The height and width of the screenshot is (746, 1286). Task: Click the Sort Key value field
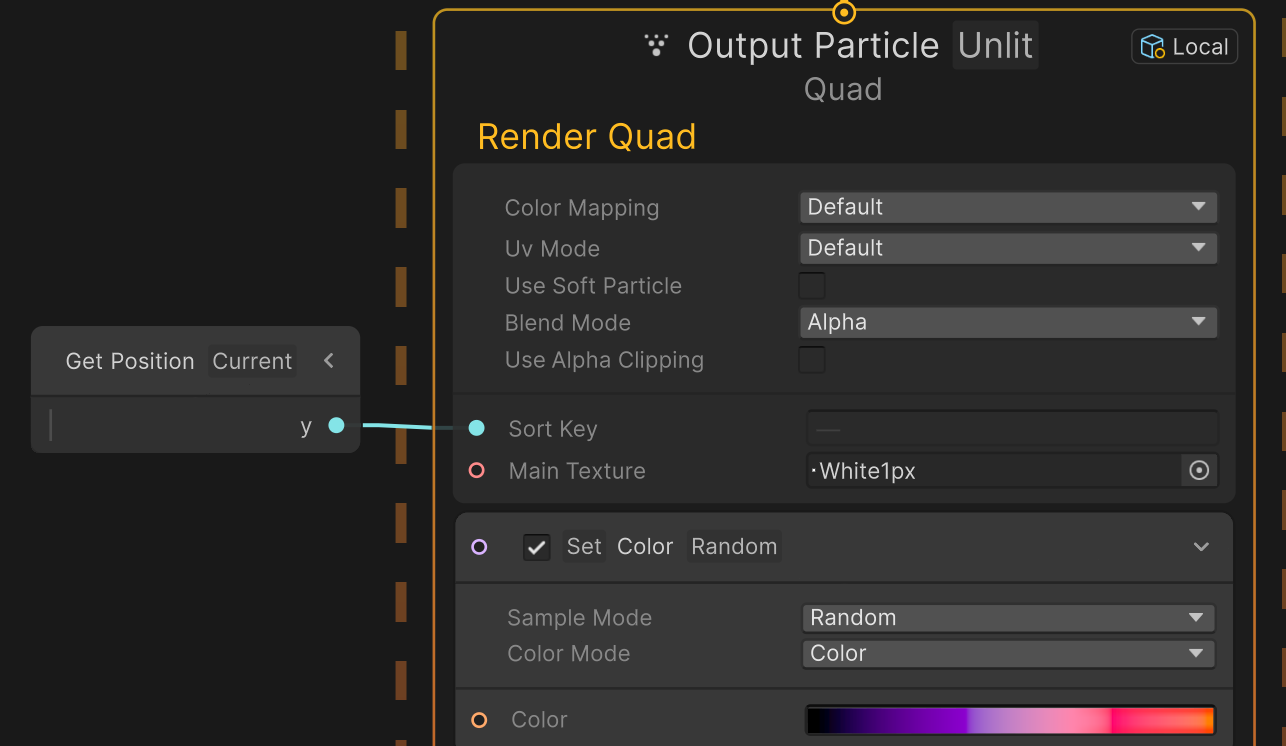click(x=1012, y=428)
